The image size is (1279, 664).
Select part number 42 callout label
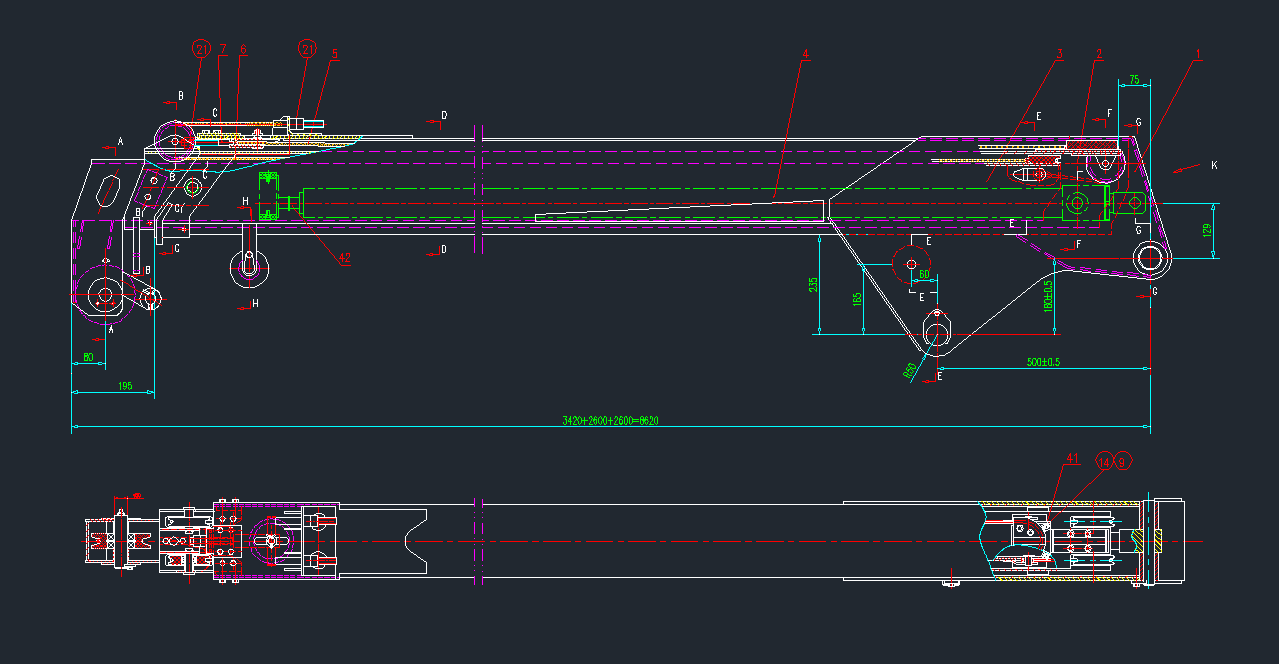point(344,257)
